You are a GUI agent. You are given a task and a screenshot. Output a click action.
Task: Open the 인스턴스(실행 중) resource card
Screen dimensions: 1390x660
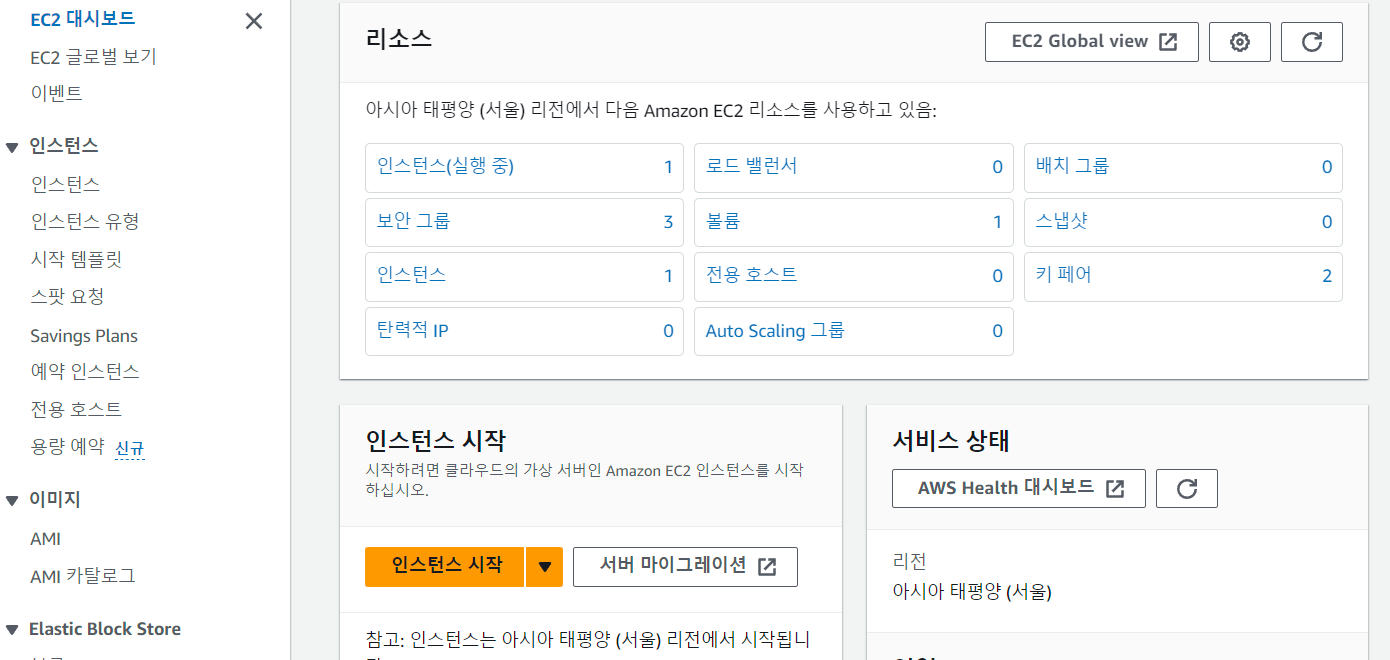tap(524, 168)
